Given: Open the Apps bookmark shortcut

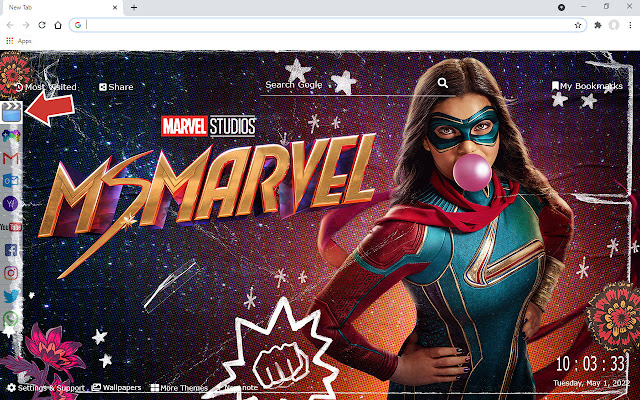Looking at the screenshot, I should tap(19, 41).
